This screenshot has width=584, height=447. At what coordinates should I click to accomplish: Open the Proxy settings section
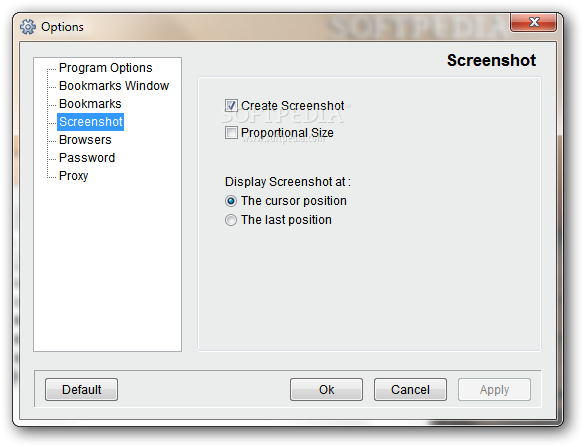pyautogui.click(x=73, y=175)
